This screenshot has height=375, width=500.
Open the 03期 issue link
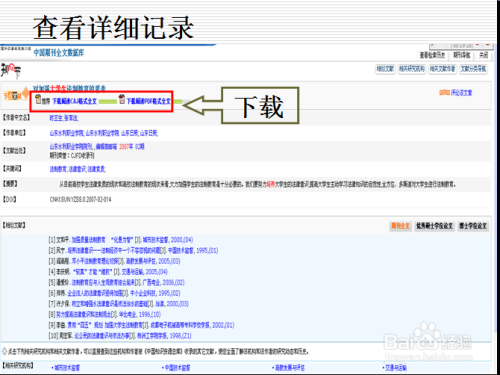pyautogui.click(x=139, y=147)
